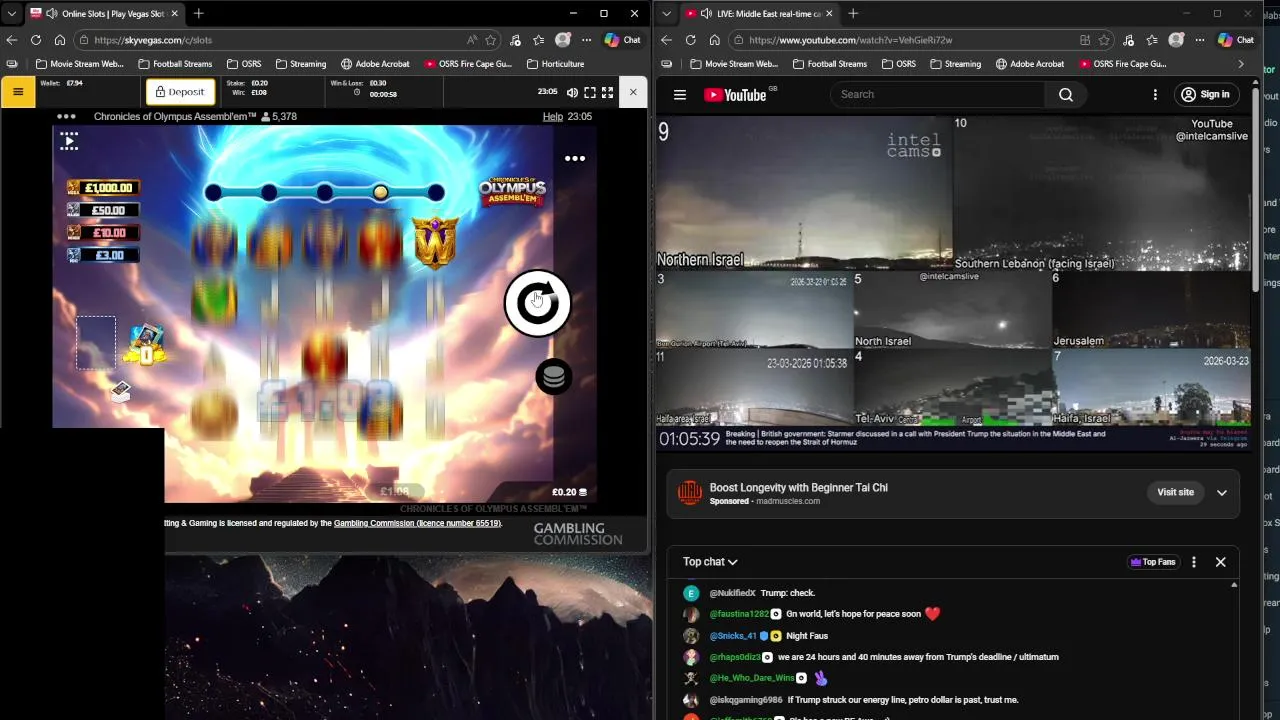The image size is (1280, 720).
Task: Click the four-arrow expand icon in the Sky Vegas bar
Action: pyautogui.click(x=607, y=92)
